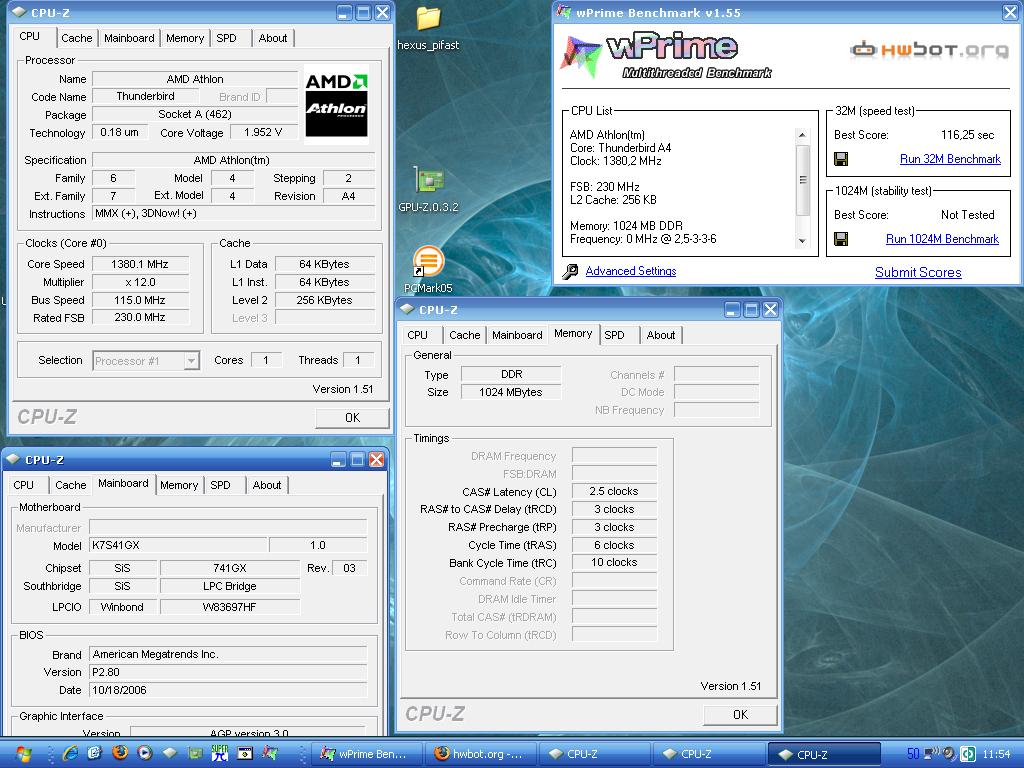
Task: Click the Code Name field Thunderbird
Action: tap(145, 97)
